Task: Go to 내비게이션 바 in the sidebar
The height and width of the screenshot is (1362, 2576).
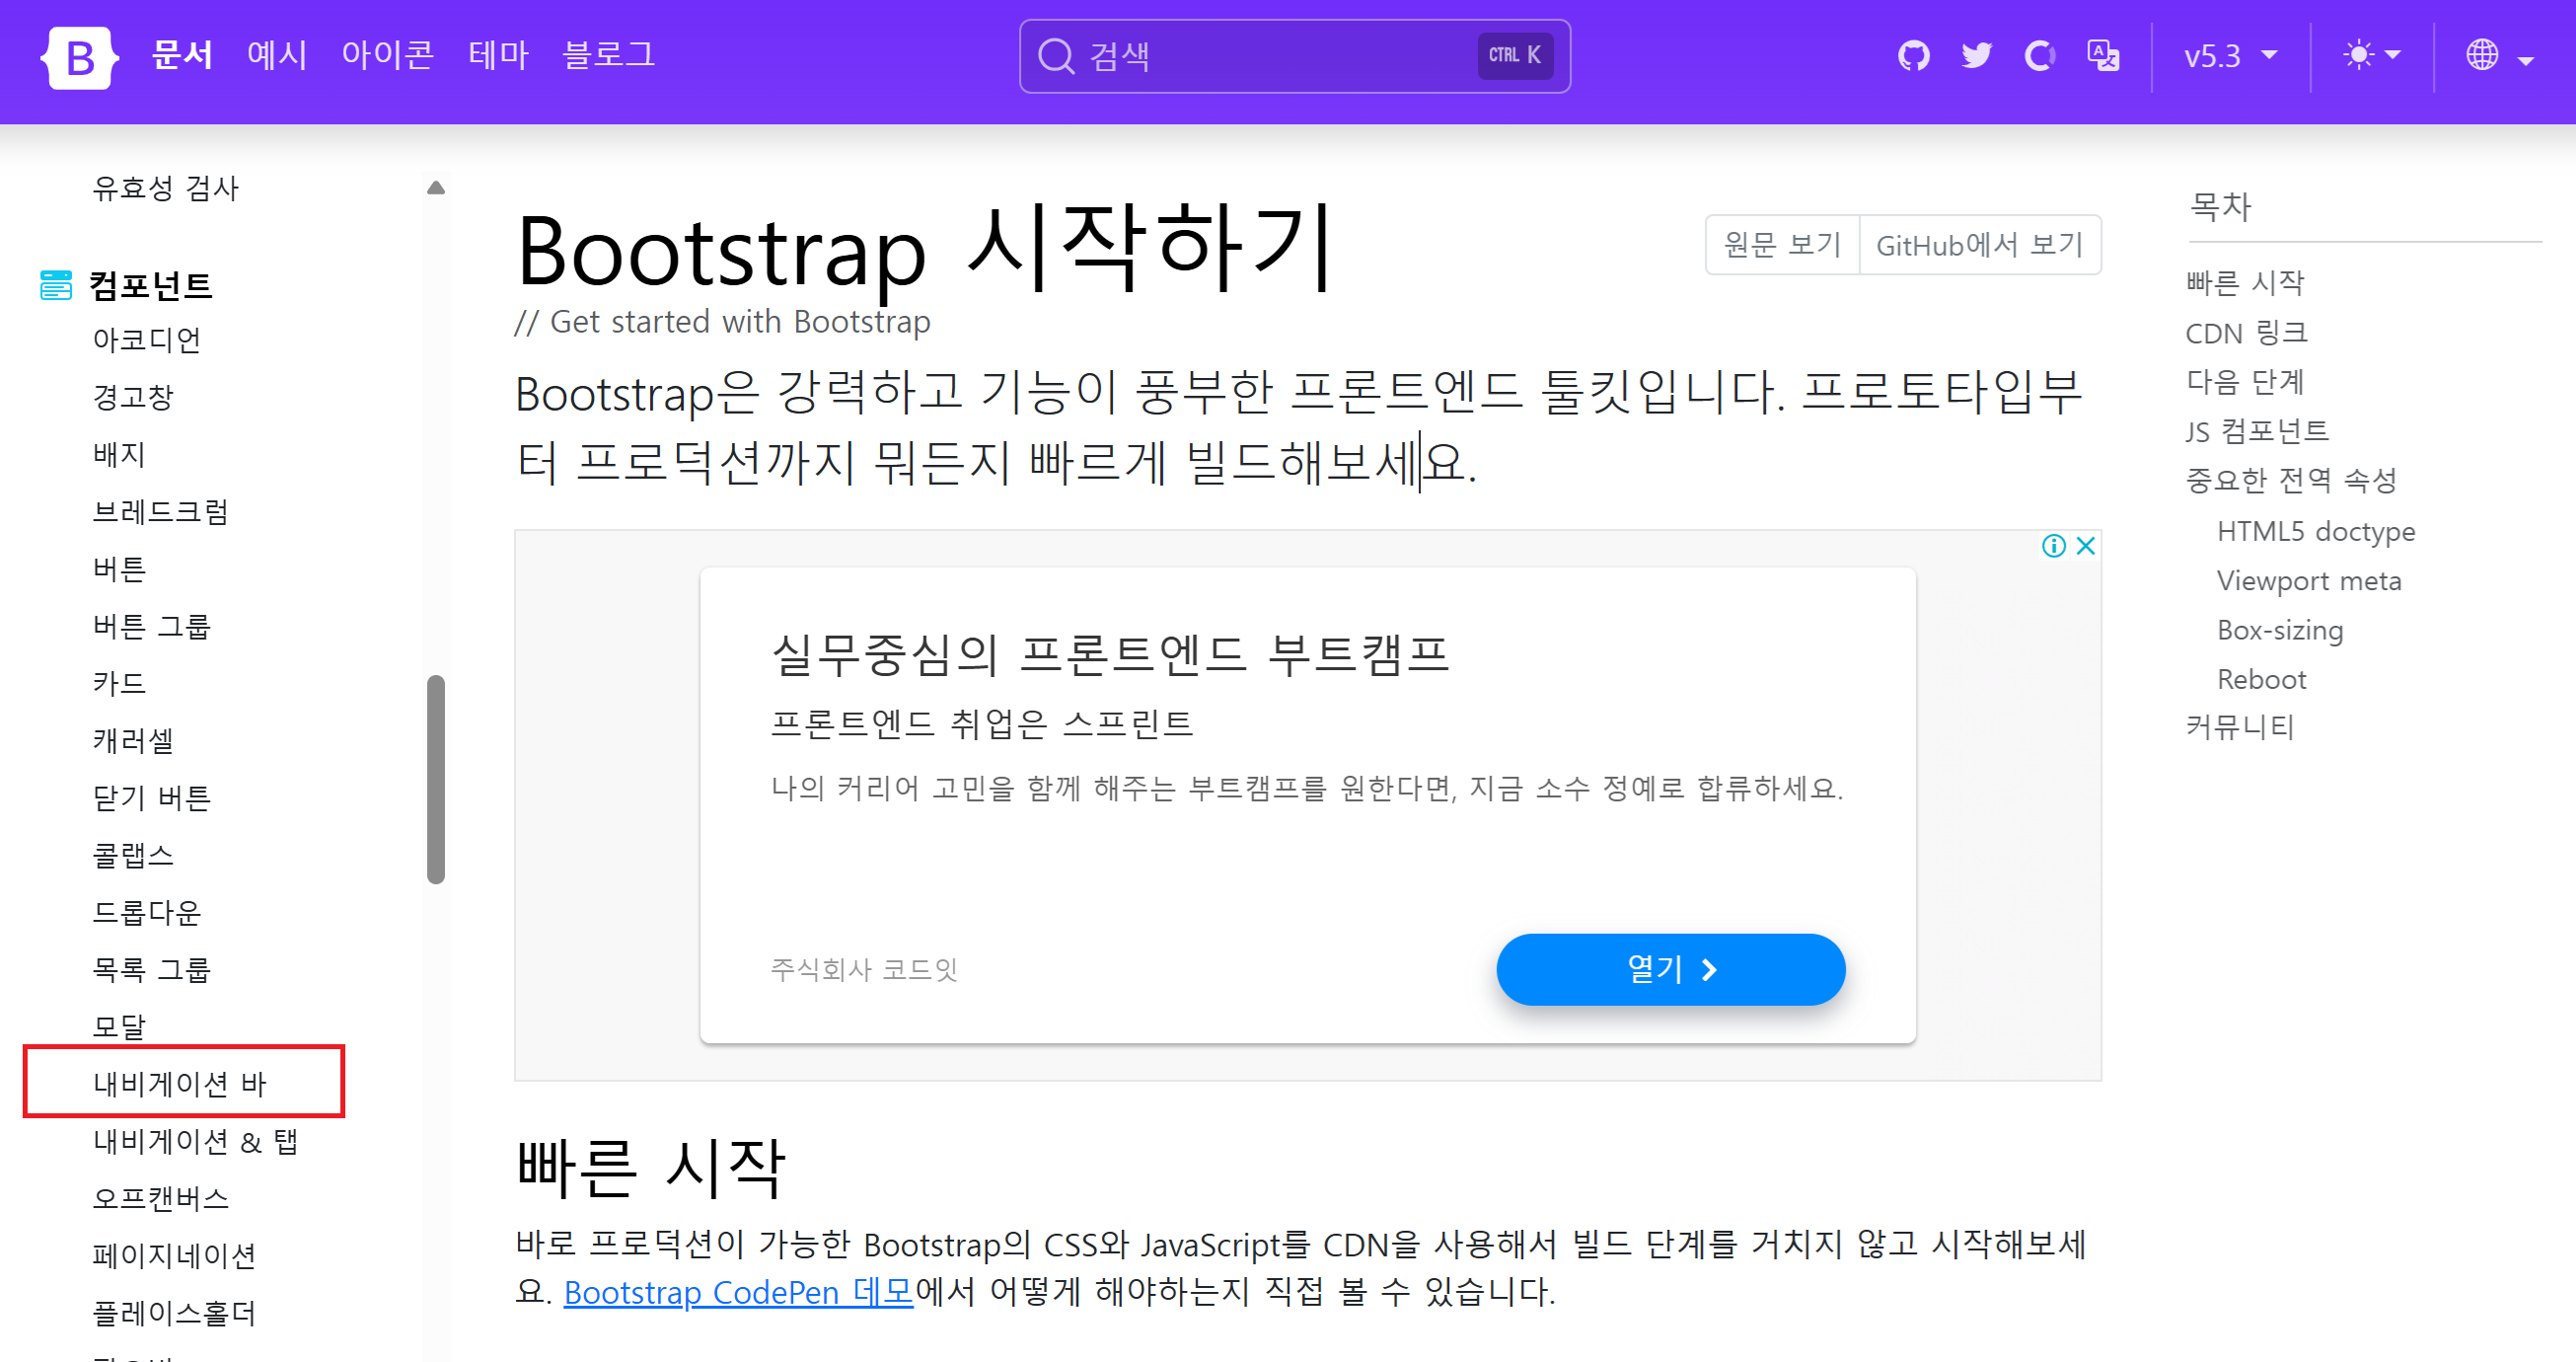Action: [180, 1084]
